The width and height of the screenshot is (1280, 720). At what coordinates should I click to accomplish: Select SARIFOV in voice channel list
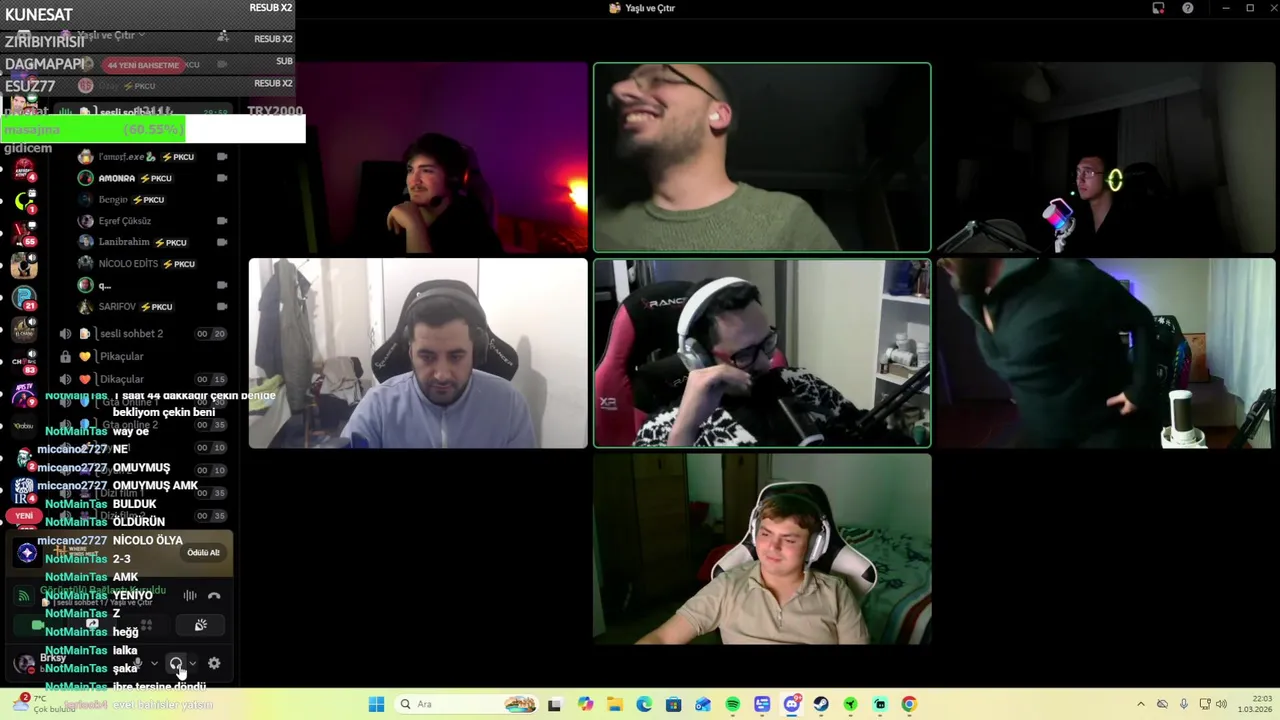155,307
